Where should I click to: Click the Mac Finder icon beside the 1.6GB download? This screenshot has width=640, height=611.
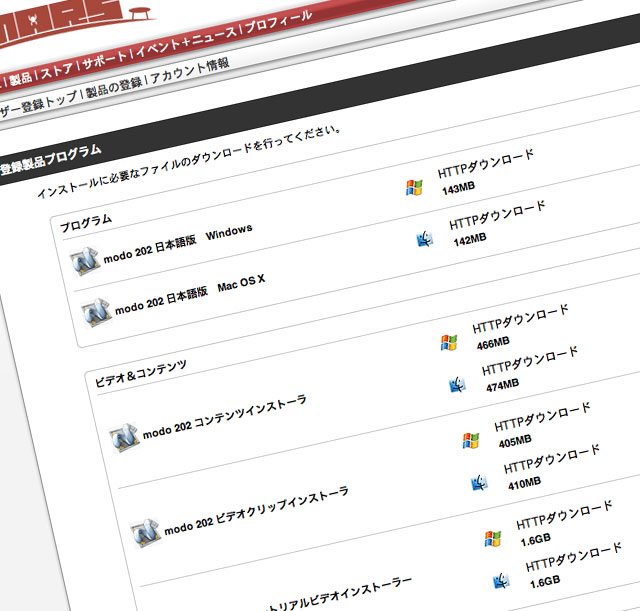point(502,581)
